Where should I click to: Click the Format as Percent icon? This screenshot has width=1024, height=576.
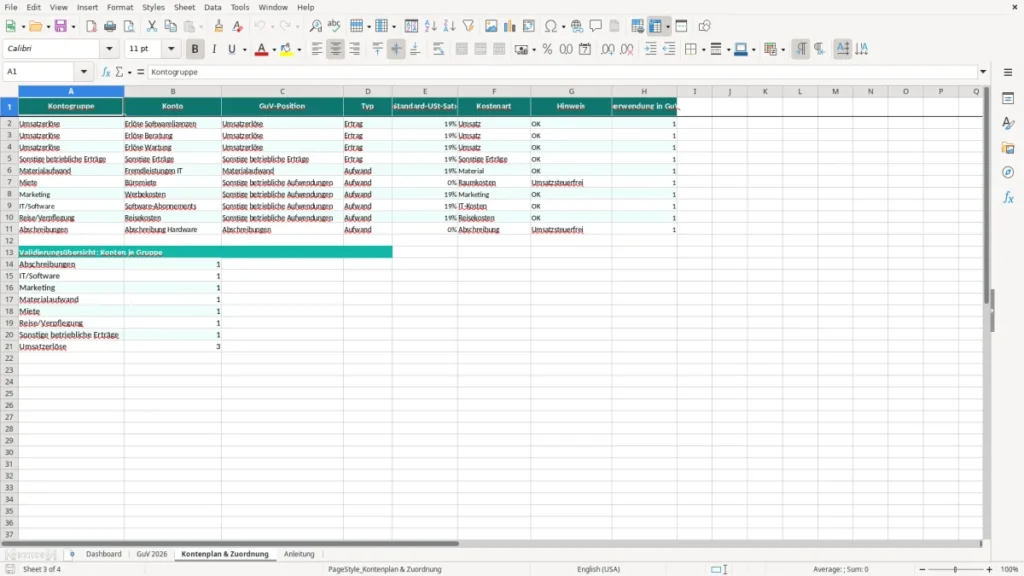click(547, 49)
